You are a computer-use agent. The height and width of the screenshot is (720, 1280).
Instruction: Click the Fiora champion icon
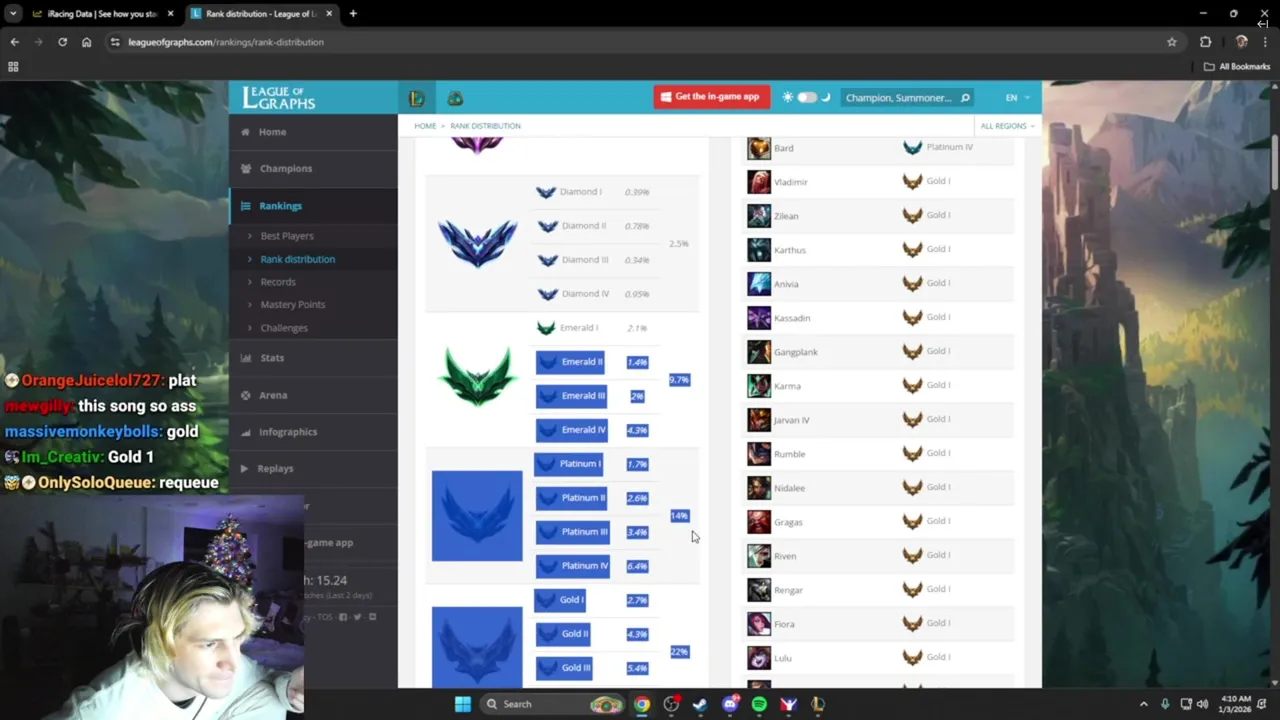(x=759, y=624)
